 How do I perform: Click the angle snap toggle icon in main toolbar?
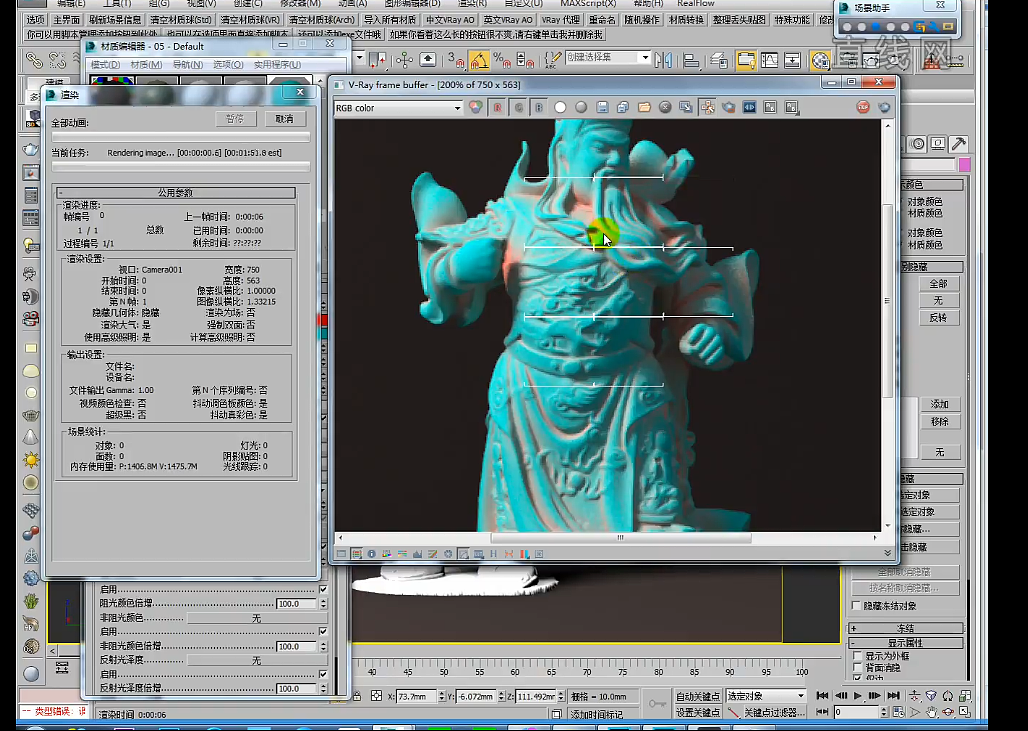point(479,60)
